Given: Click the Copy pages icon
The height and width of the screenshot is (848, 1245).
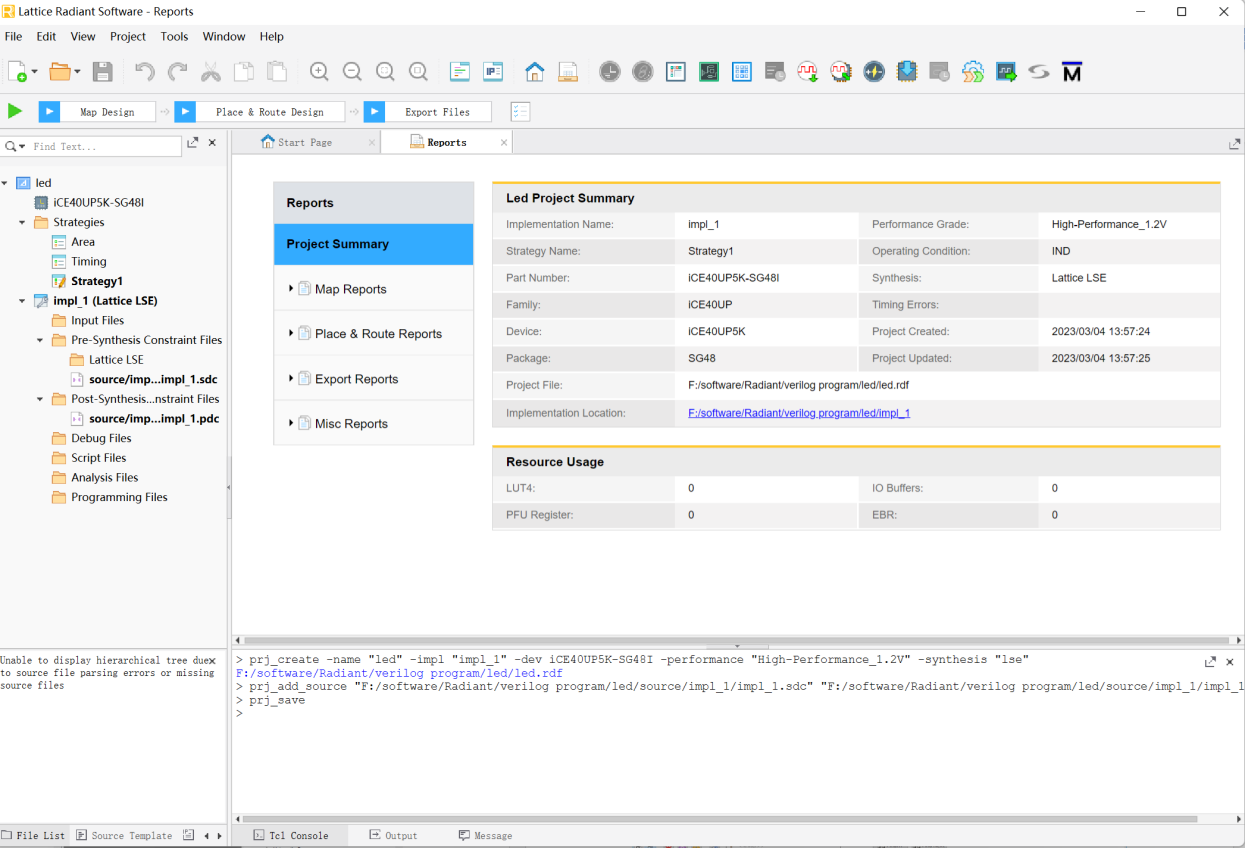Looking at the screenshot, I should pyautogui.click(x=244, y=72).
